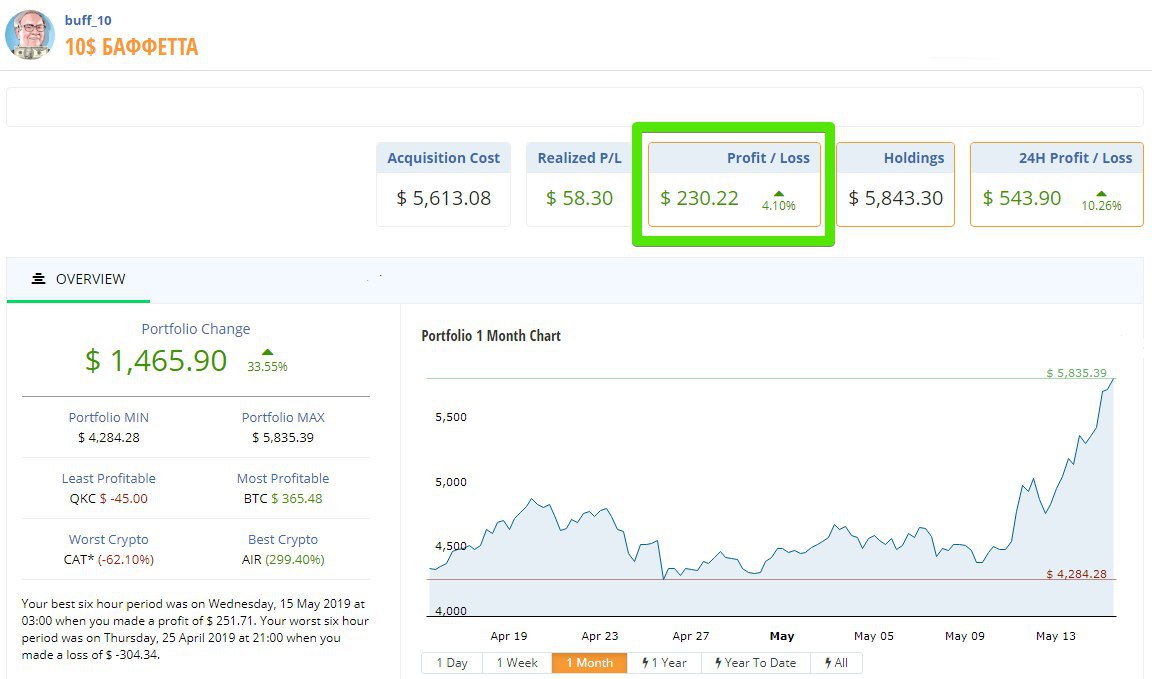Click the buff_10 username link
This screenshot has width=1152, height=679.
click(x=88, y=20)
